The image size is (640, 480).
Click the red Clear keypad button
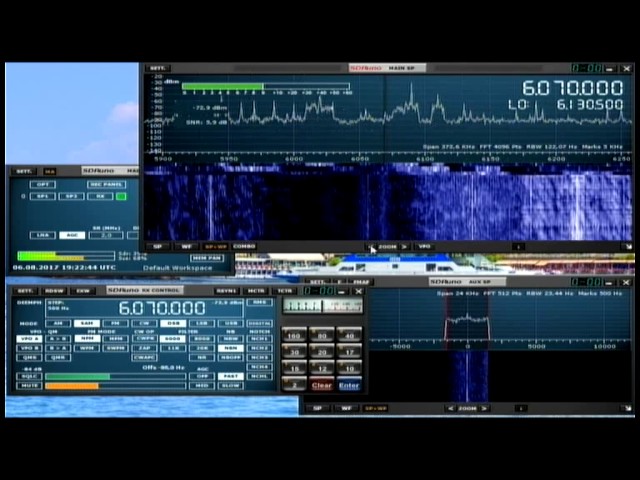coord(322,385)
